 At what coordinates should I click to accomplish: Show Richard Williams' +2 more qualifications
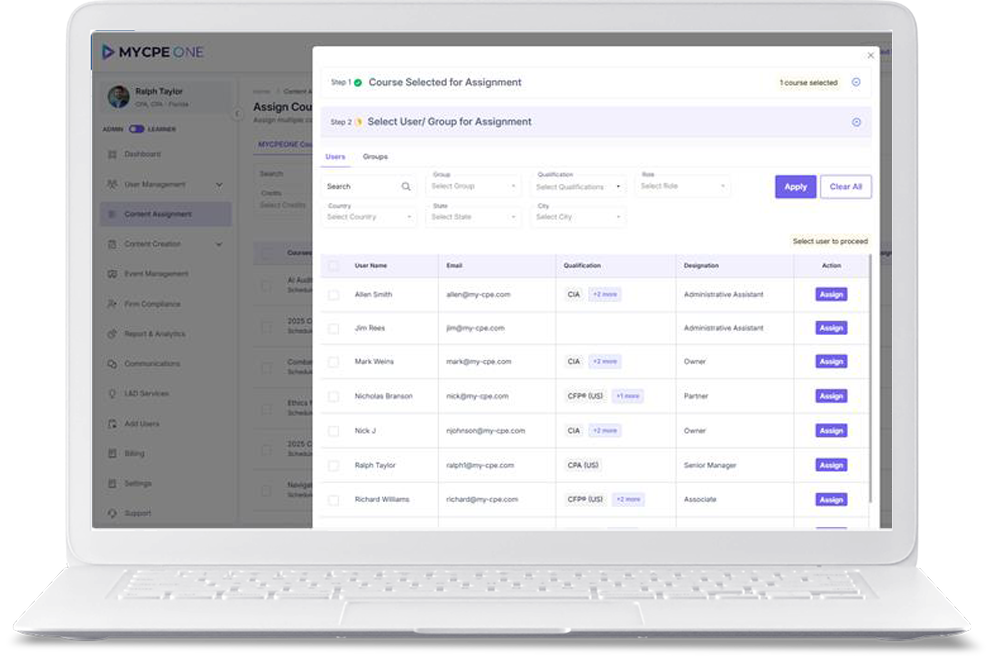pos(628,500)
